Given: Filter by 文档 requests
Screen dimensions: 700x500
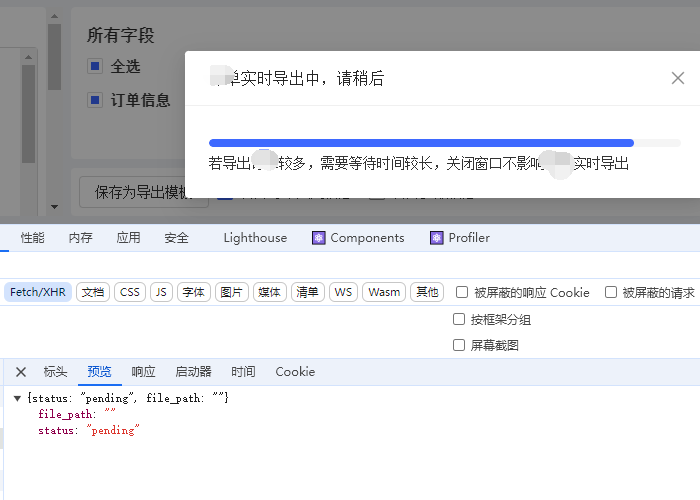Looking at the screenshot, I should coord(93,292).
